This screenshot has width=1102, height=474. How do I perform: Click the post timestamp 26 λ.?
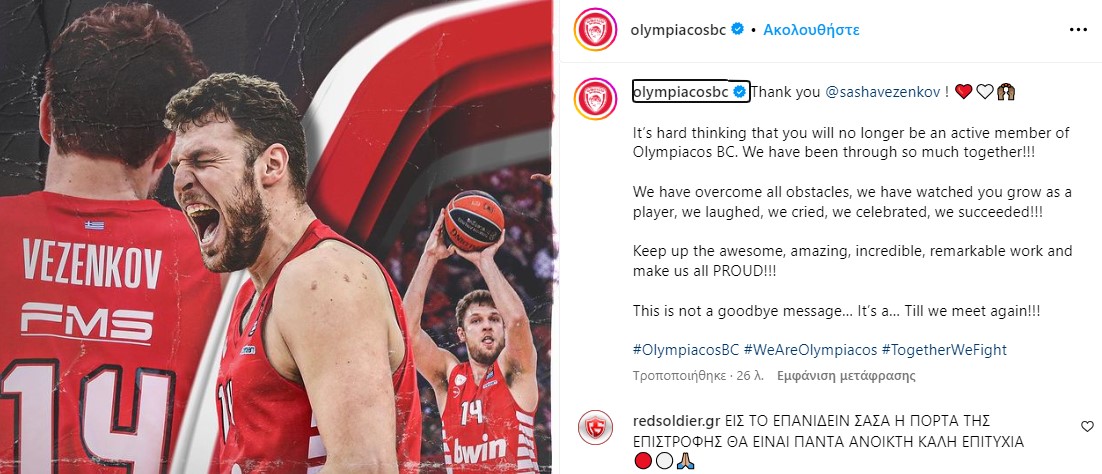coord(751,376)
